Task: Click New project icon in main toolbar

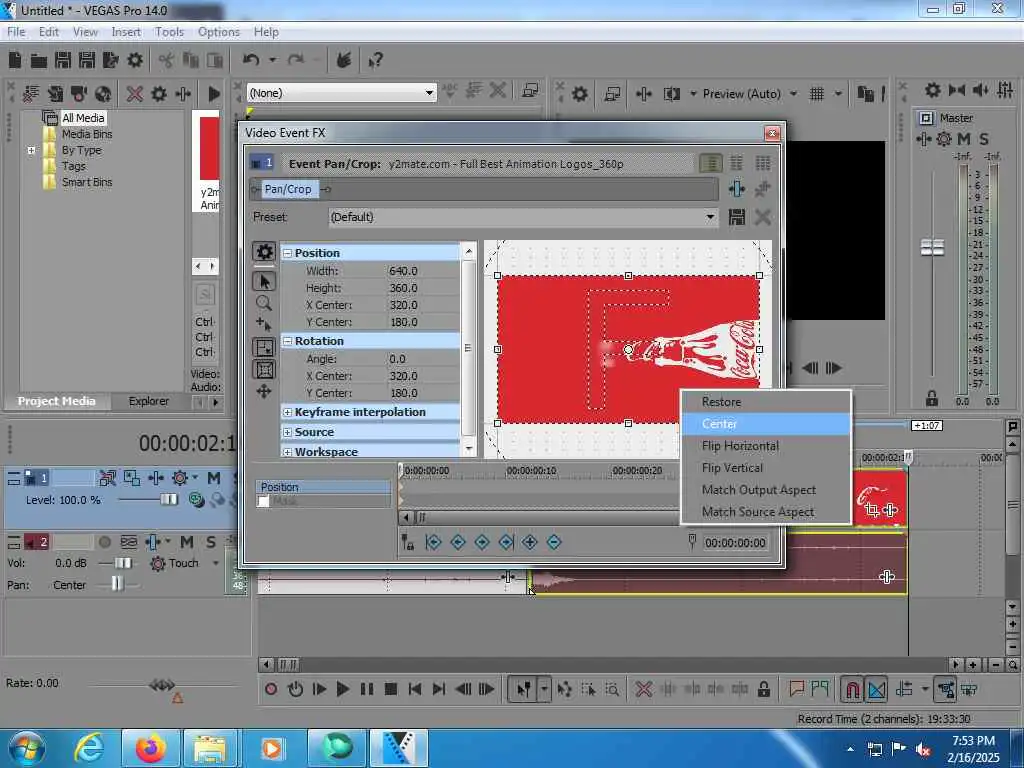Action: 15,61
